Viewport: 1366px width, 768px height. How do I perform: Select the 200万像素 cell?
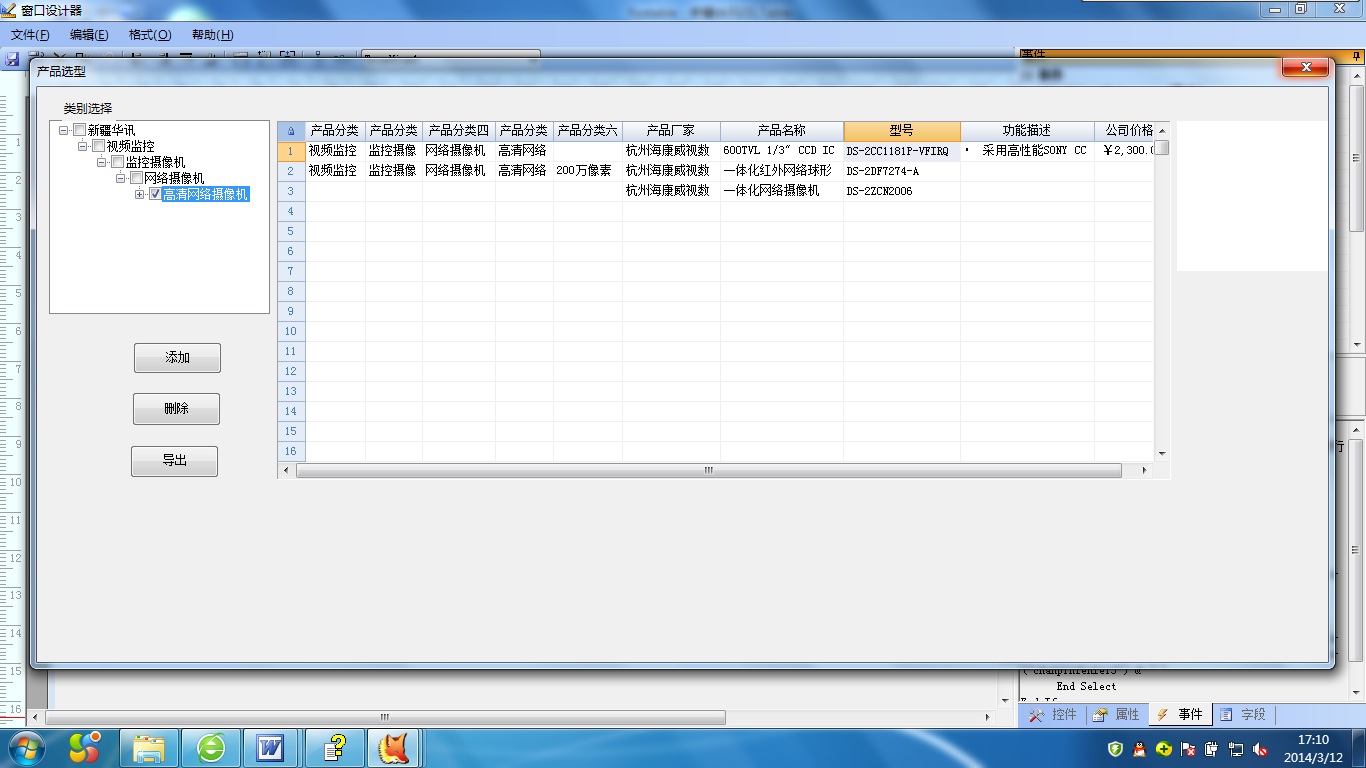click(x=588, y=171)
